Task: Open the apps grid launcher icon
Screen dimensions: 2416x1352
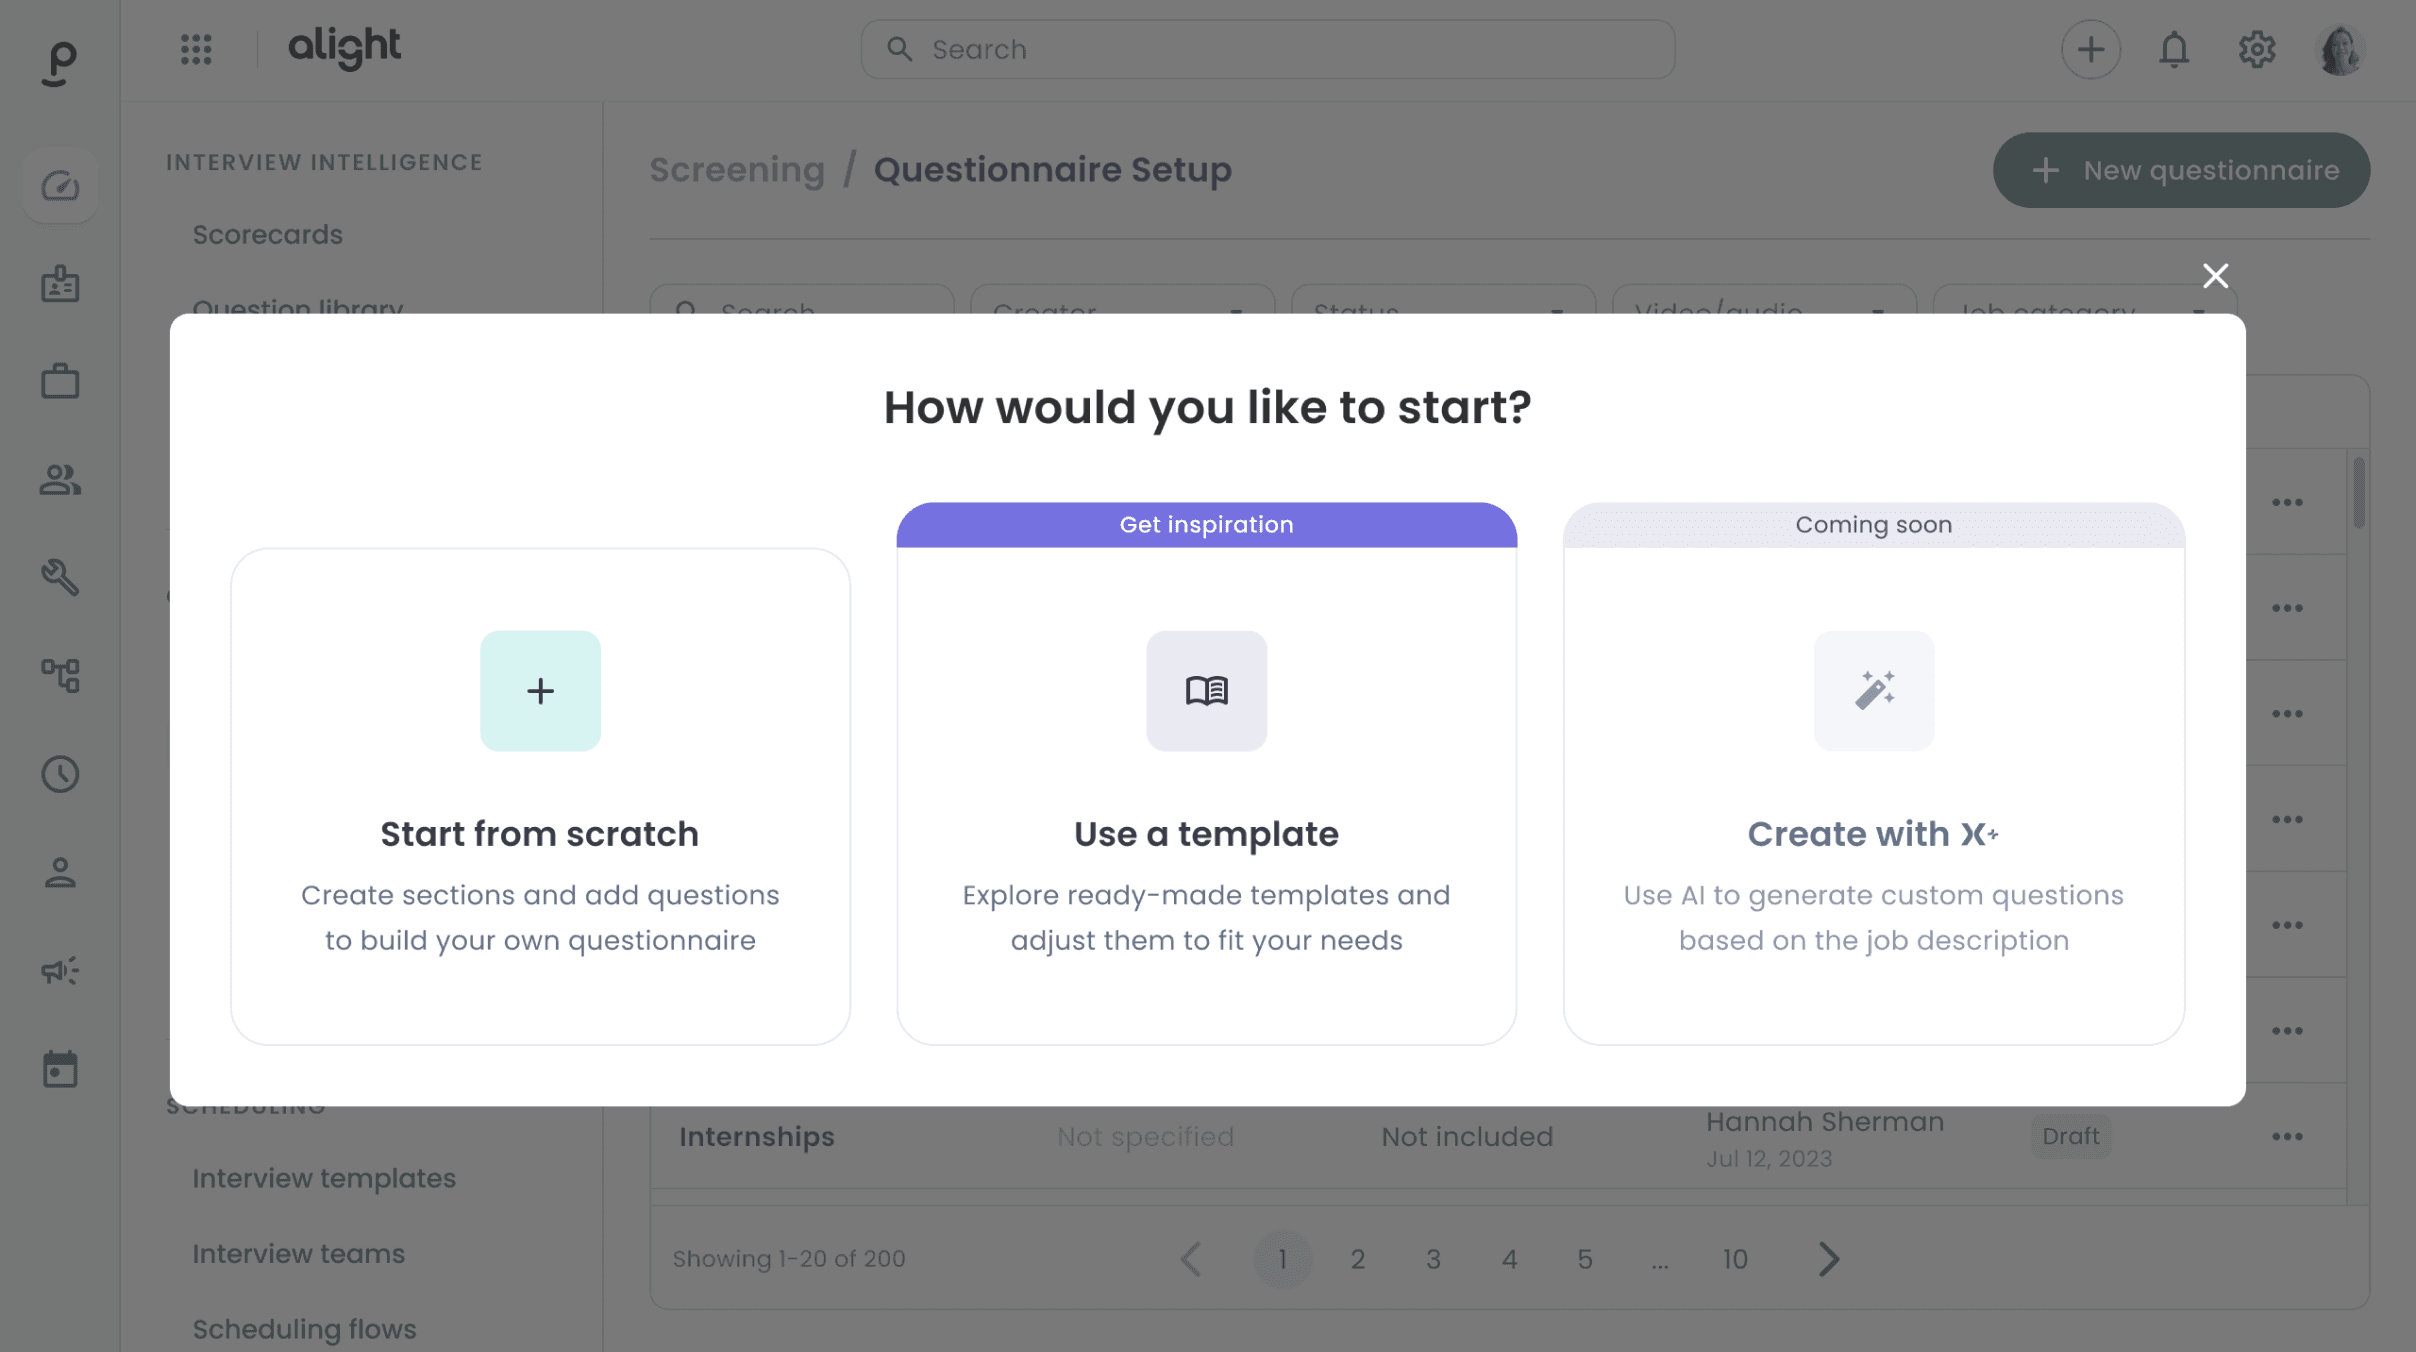Action: click(196, 49)
